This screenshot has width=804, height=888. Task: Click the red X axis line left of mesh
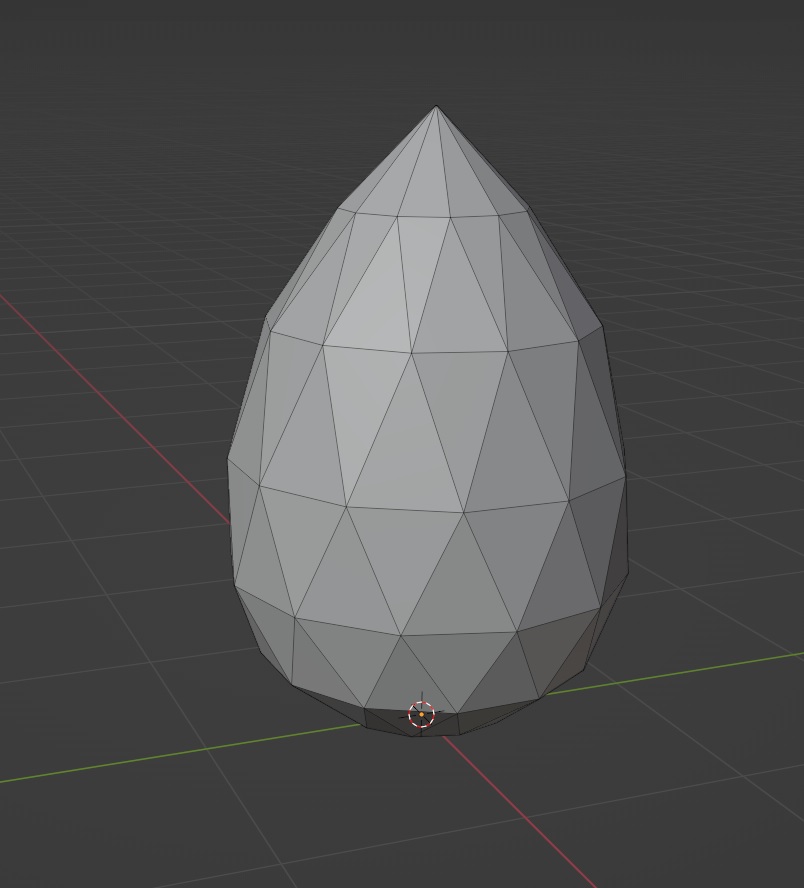coord(120,400)
